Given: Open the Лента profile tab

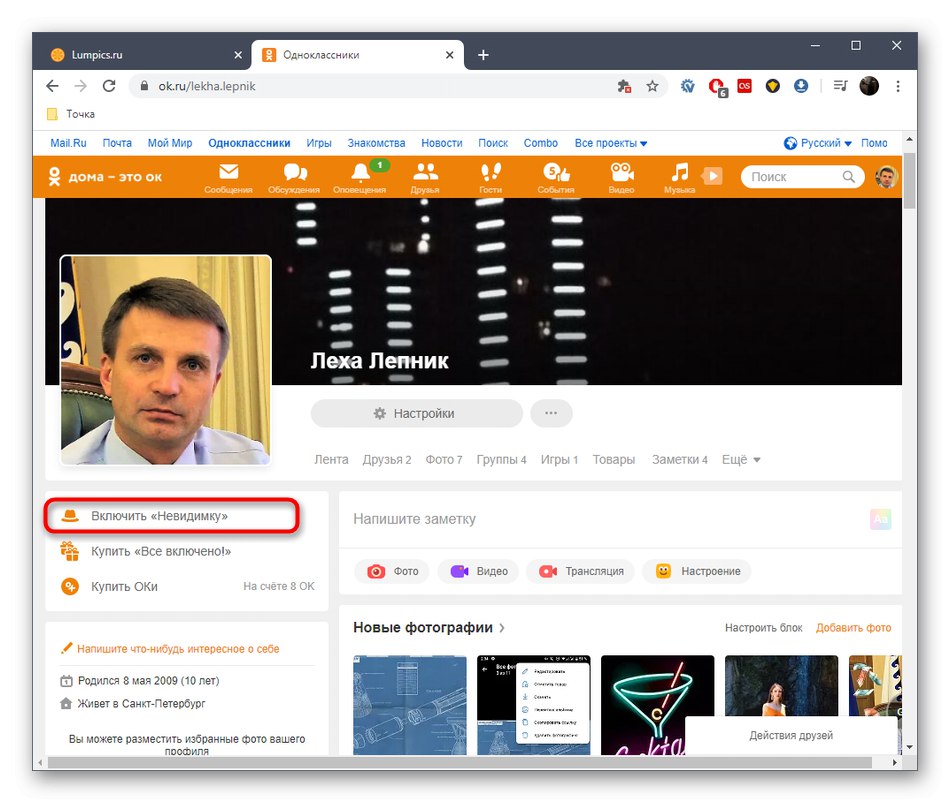Looking at the screenshot, I should click(x=331, y=459).
